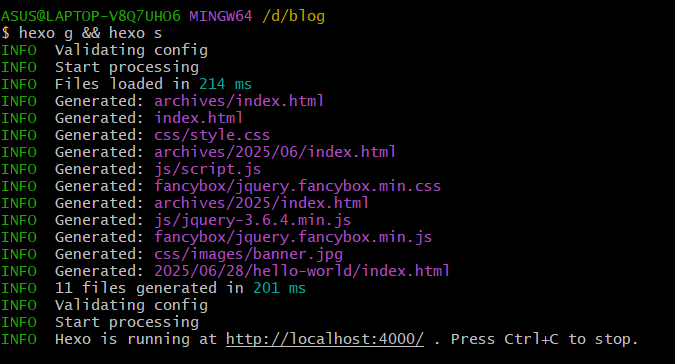Screen dimensions: 675x364
Task: Click the /d/blog directory path
Action: (293, 16)
